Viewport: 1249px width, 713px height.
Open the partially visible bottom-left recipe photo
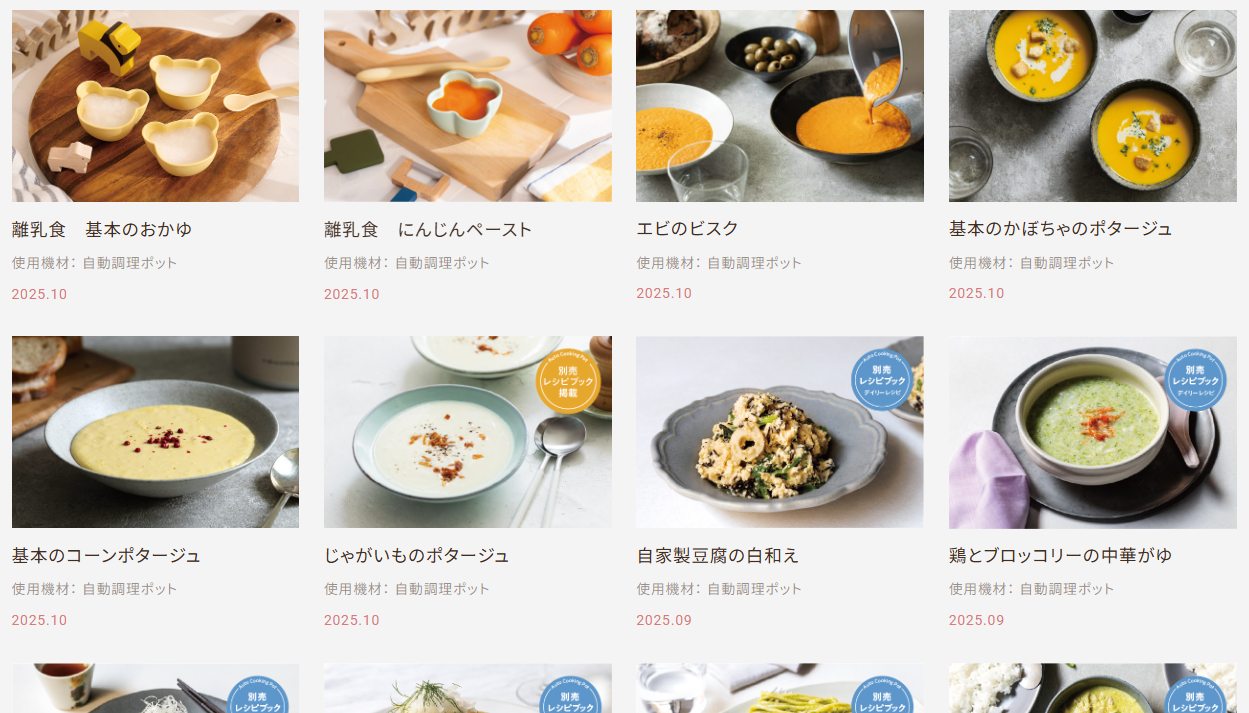click(x=155, y=688)
